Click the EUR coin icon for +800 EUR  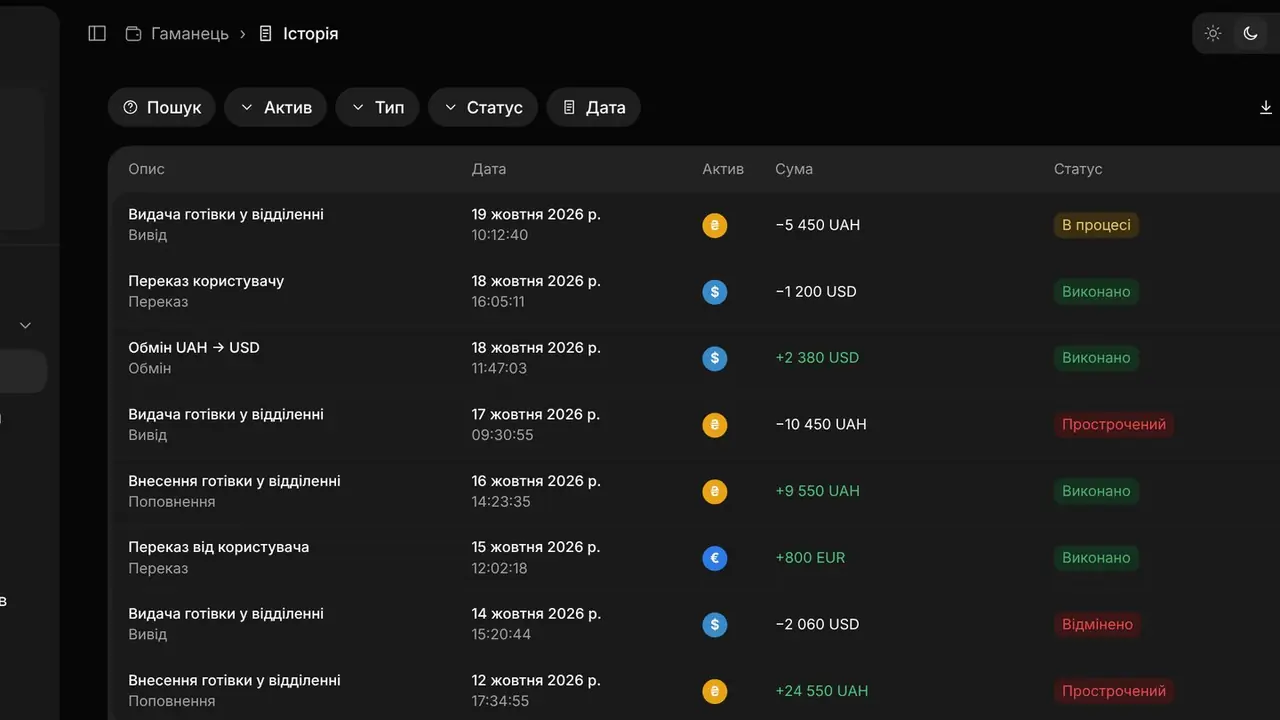tap(714, 558)
